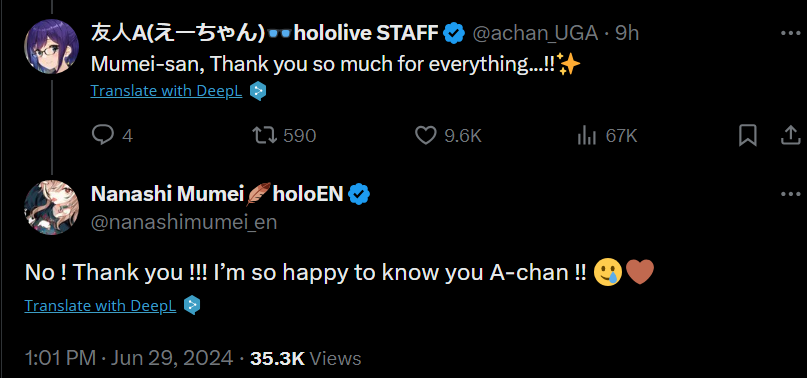Screen dimensions: 807x378
Task: Click the share icon on the top tweet
Action: tap(790, 136)
